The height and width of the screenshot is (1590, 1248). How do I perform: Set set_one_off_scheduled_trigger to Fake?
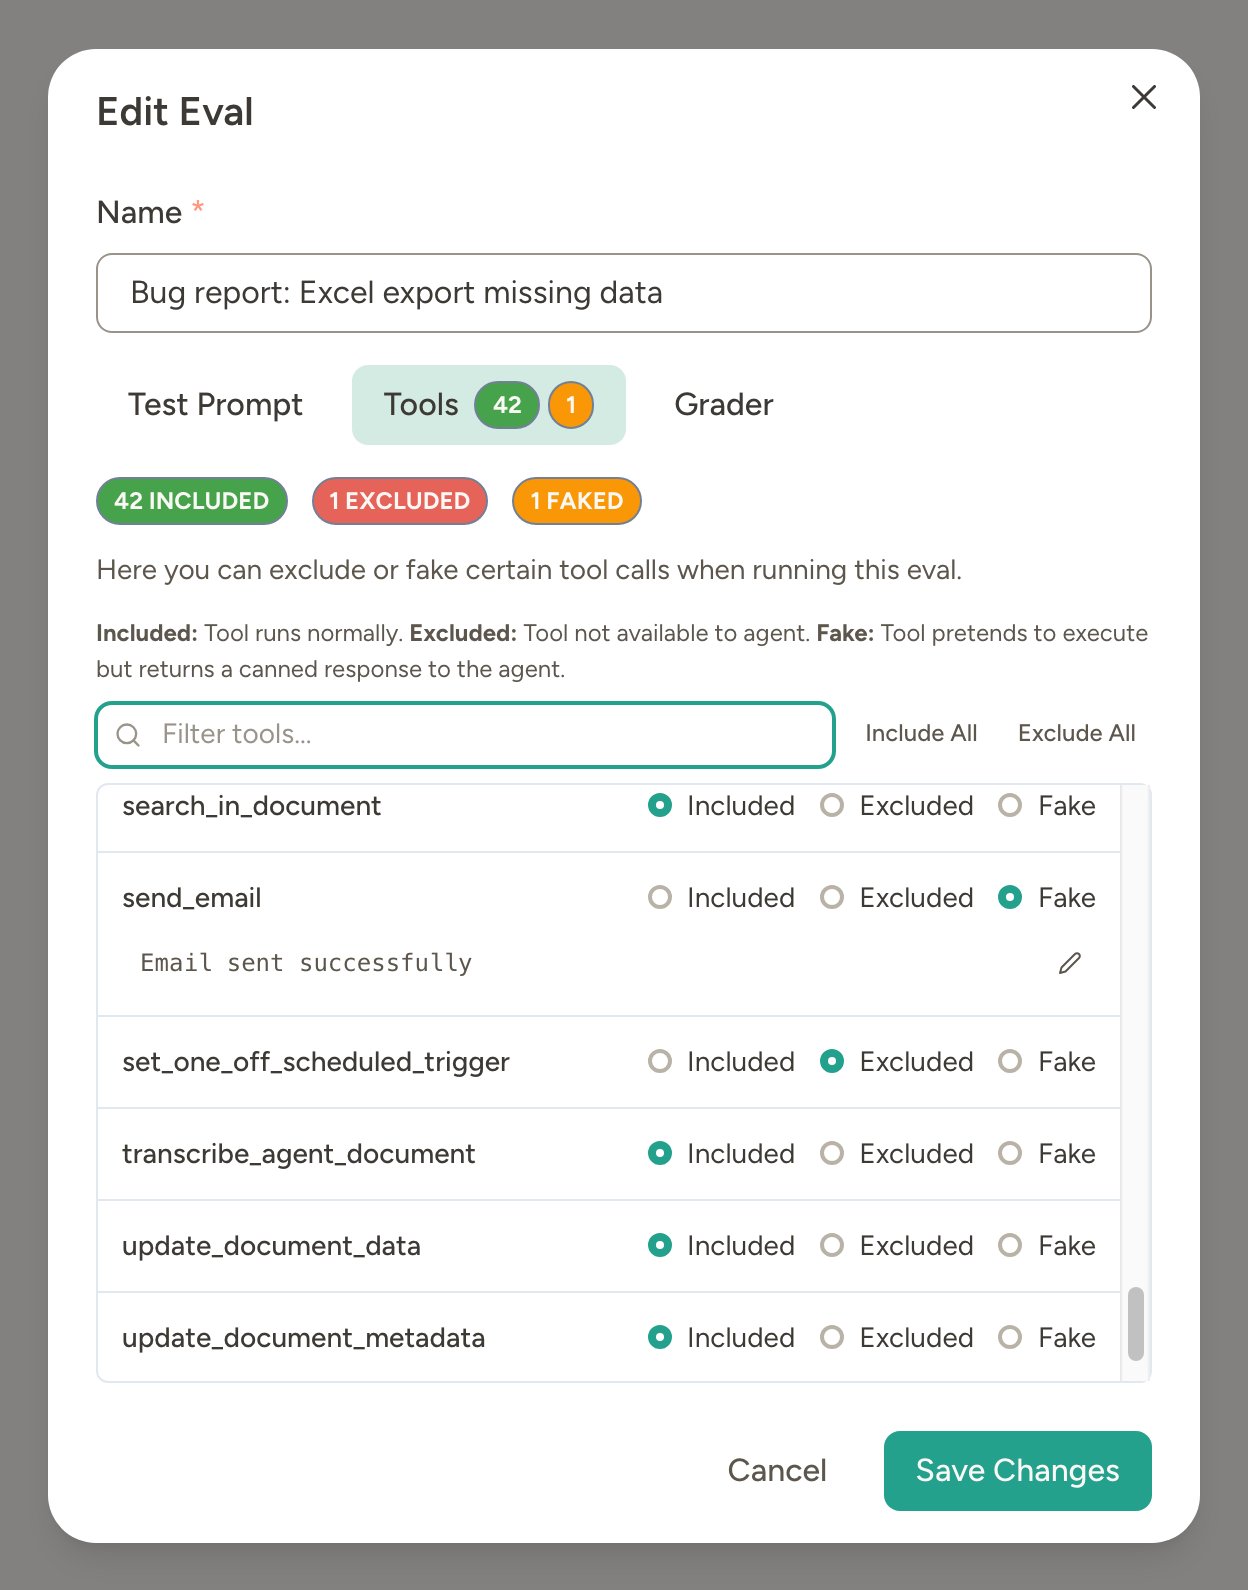pos(1010,1061)
